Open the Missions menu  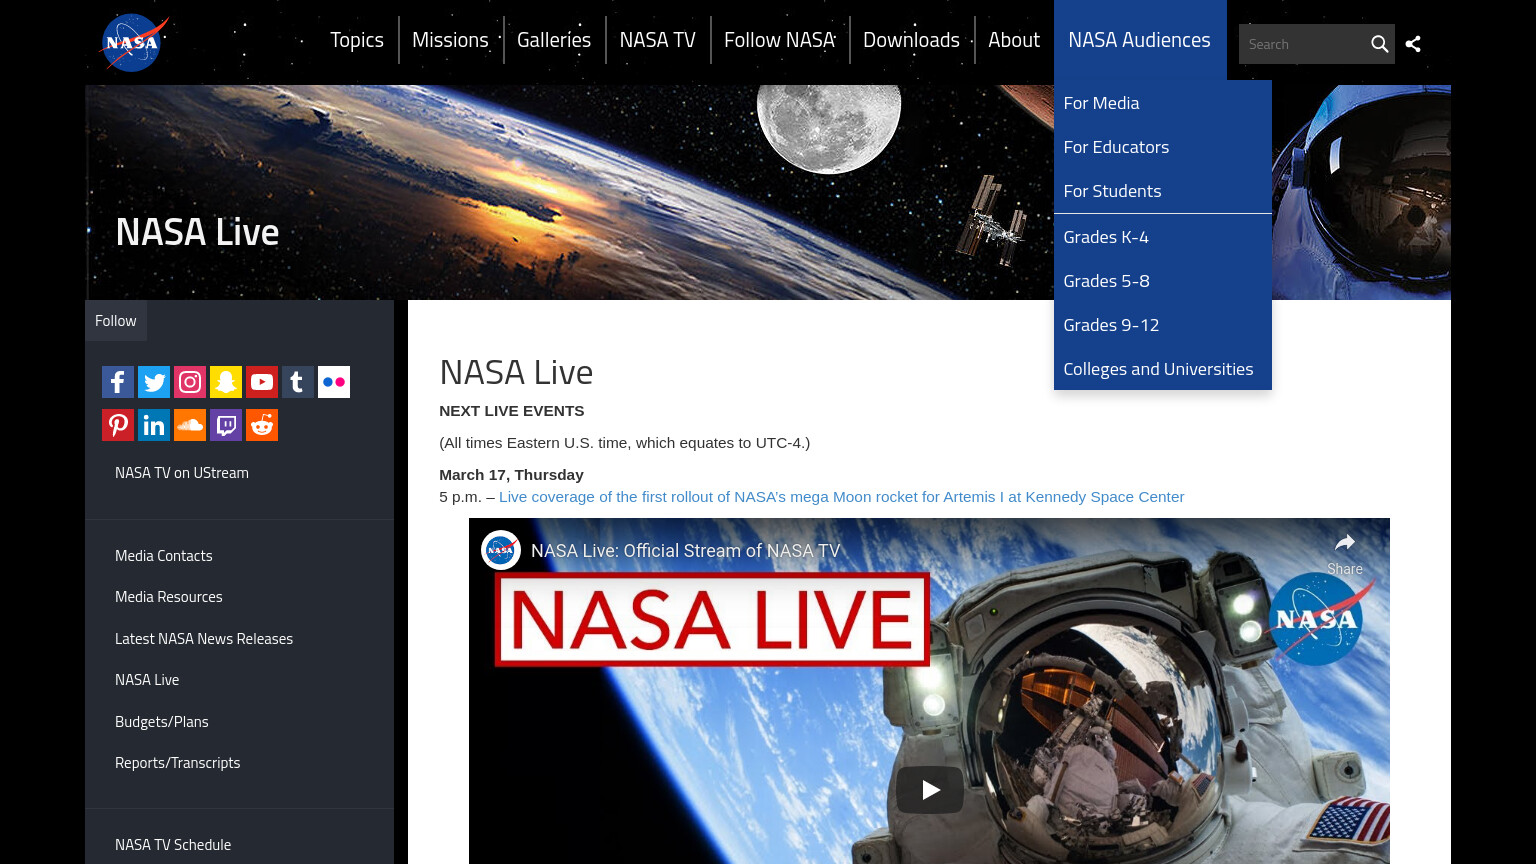point(450,40)
